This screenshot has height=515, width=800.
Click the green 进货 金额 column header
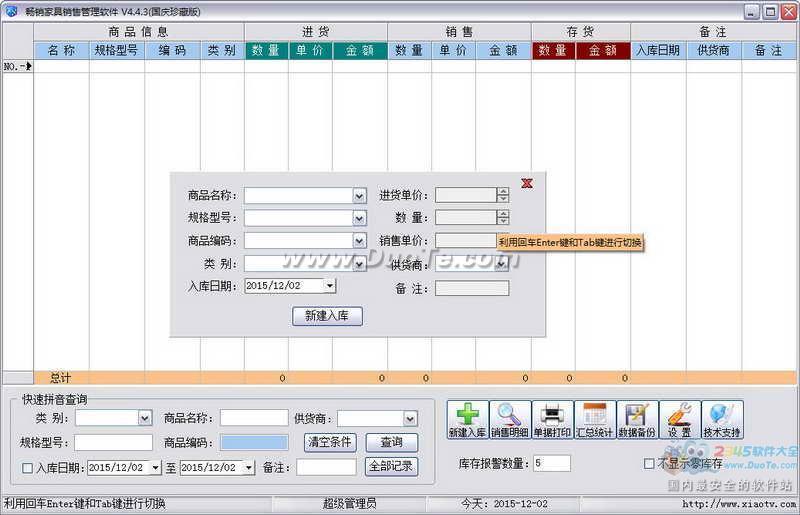pyautogui.click(x=360, y=51)
